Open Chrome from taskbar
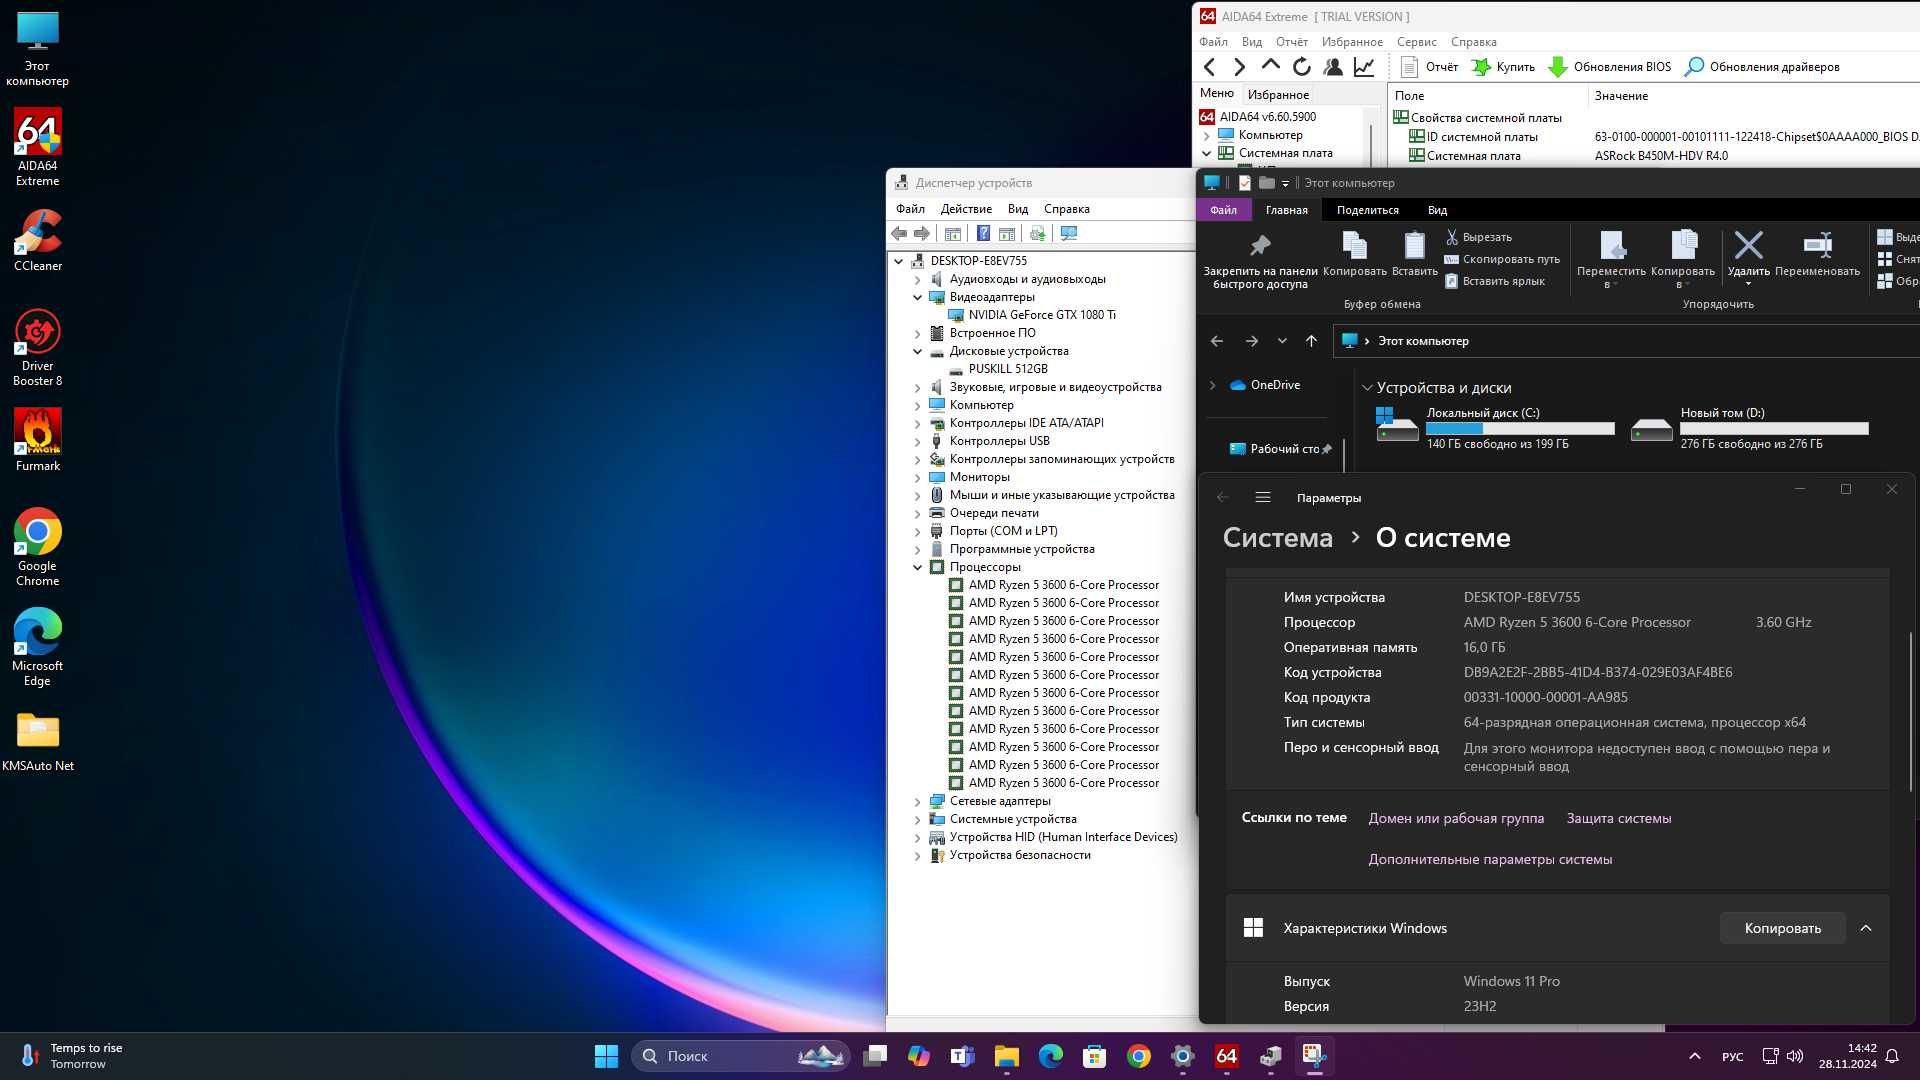This screenshot has height=1080, width=1920. (x=1138, y=1056)
